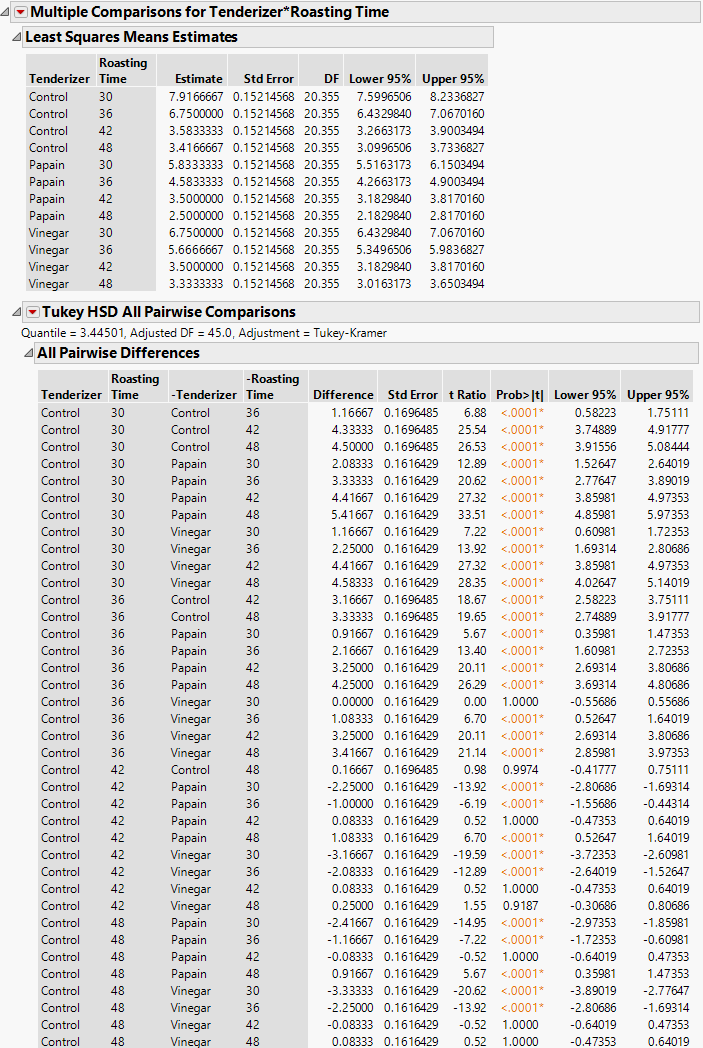Select the Estimate column header

(198, 79)
